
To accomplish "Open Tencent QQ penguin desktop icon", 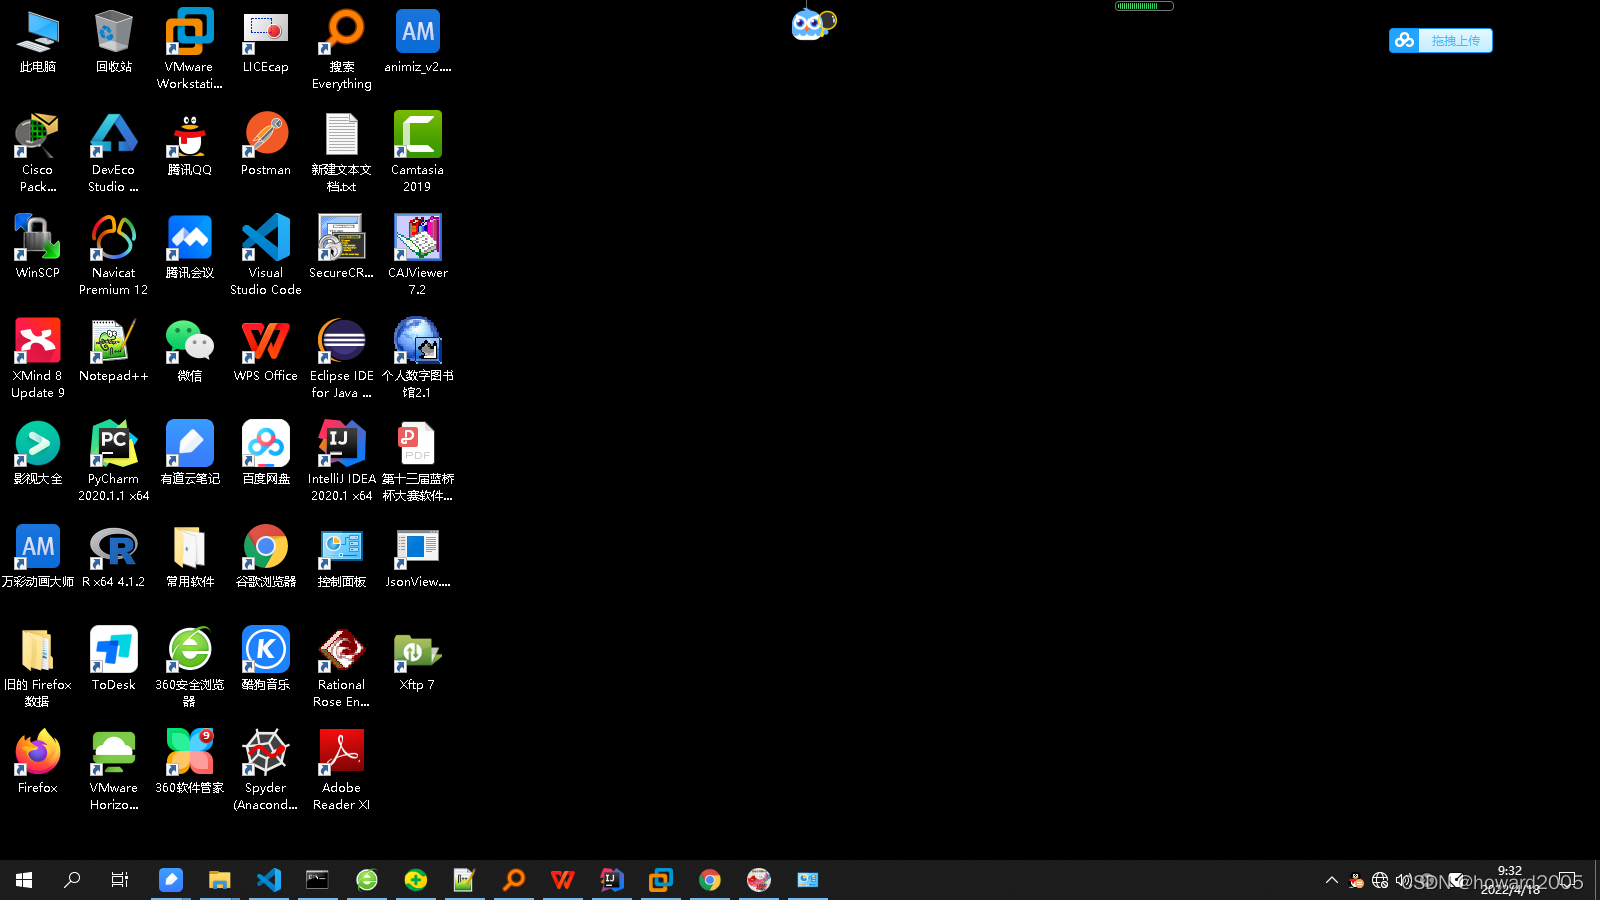I will click(190, 143).
